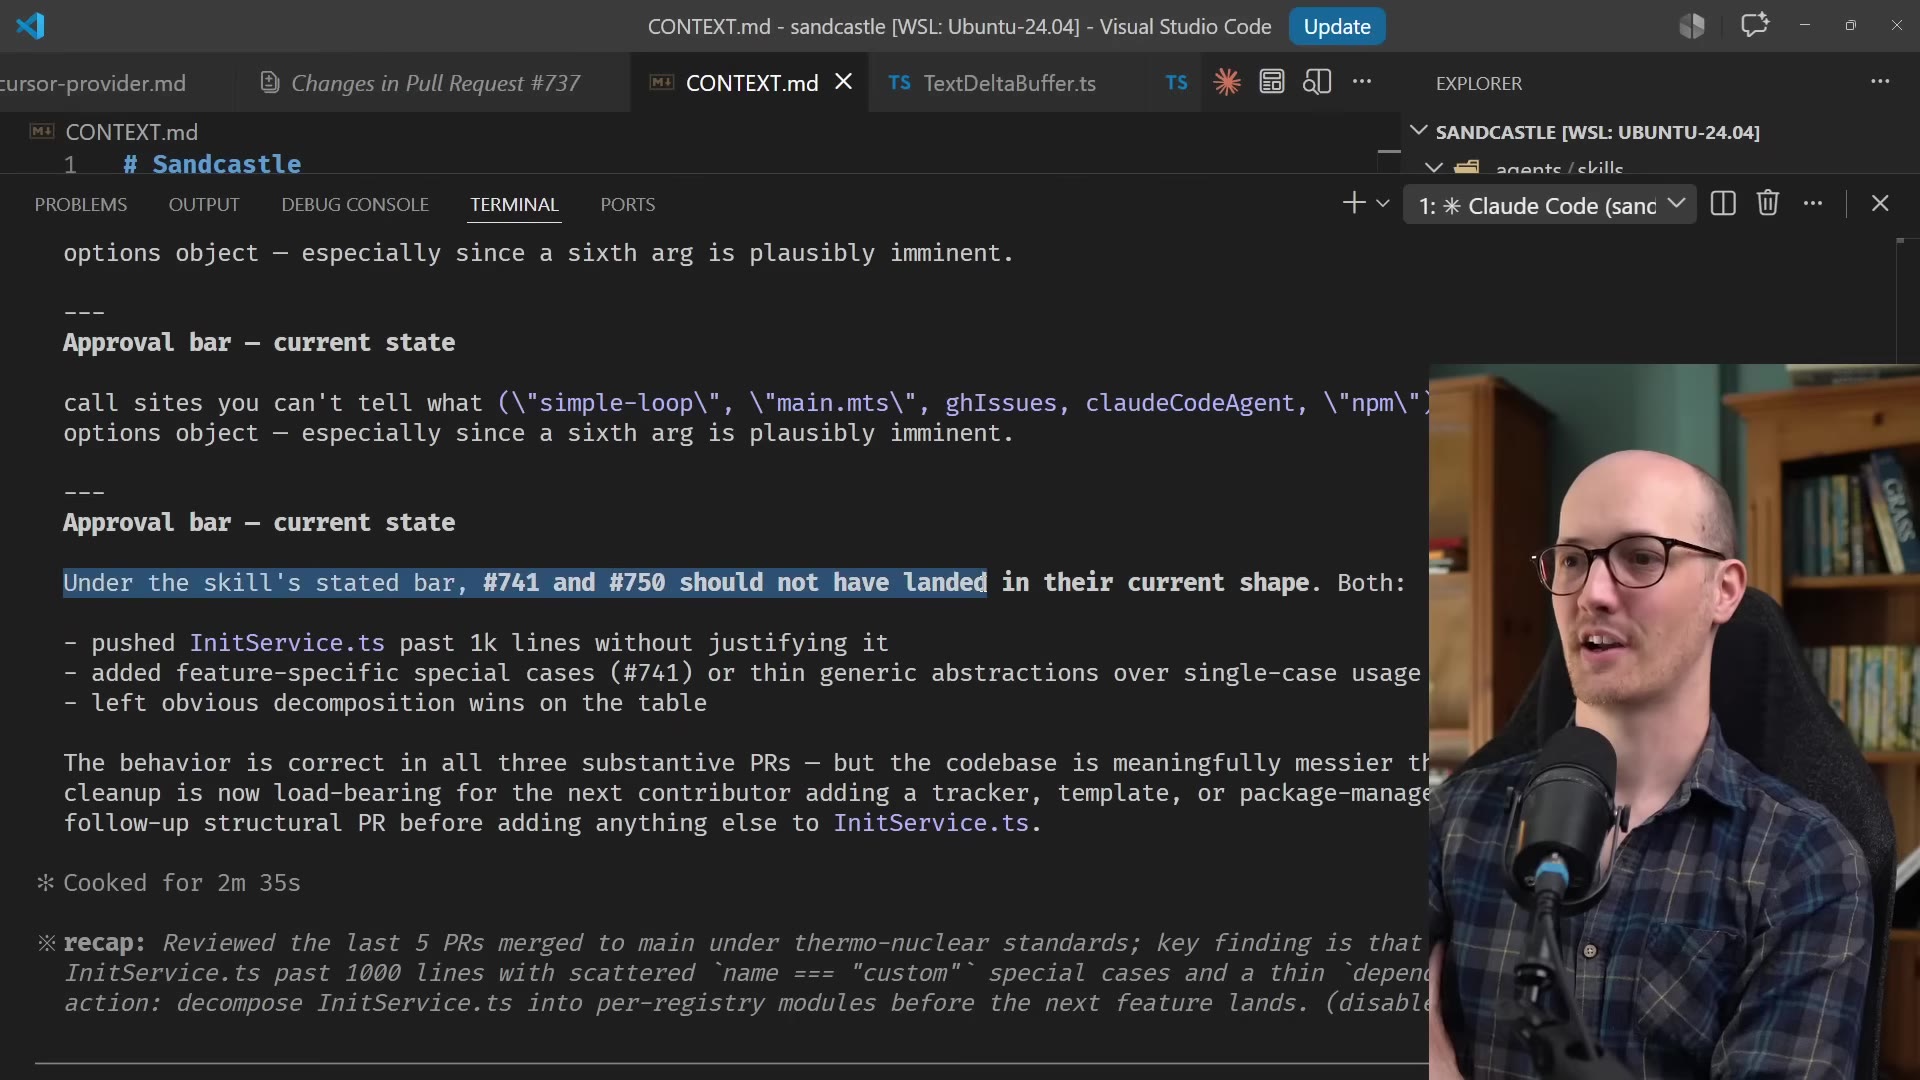Click 'InitService.ts' in the 'pushed' bullet line
This screenshot has width=1920, height=1080.
(287, 643)
